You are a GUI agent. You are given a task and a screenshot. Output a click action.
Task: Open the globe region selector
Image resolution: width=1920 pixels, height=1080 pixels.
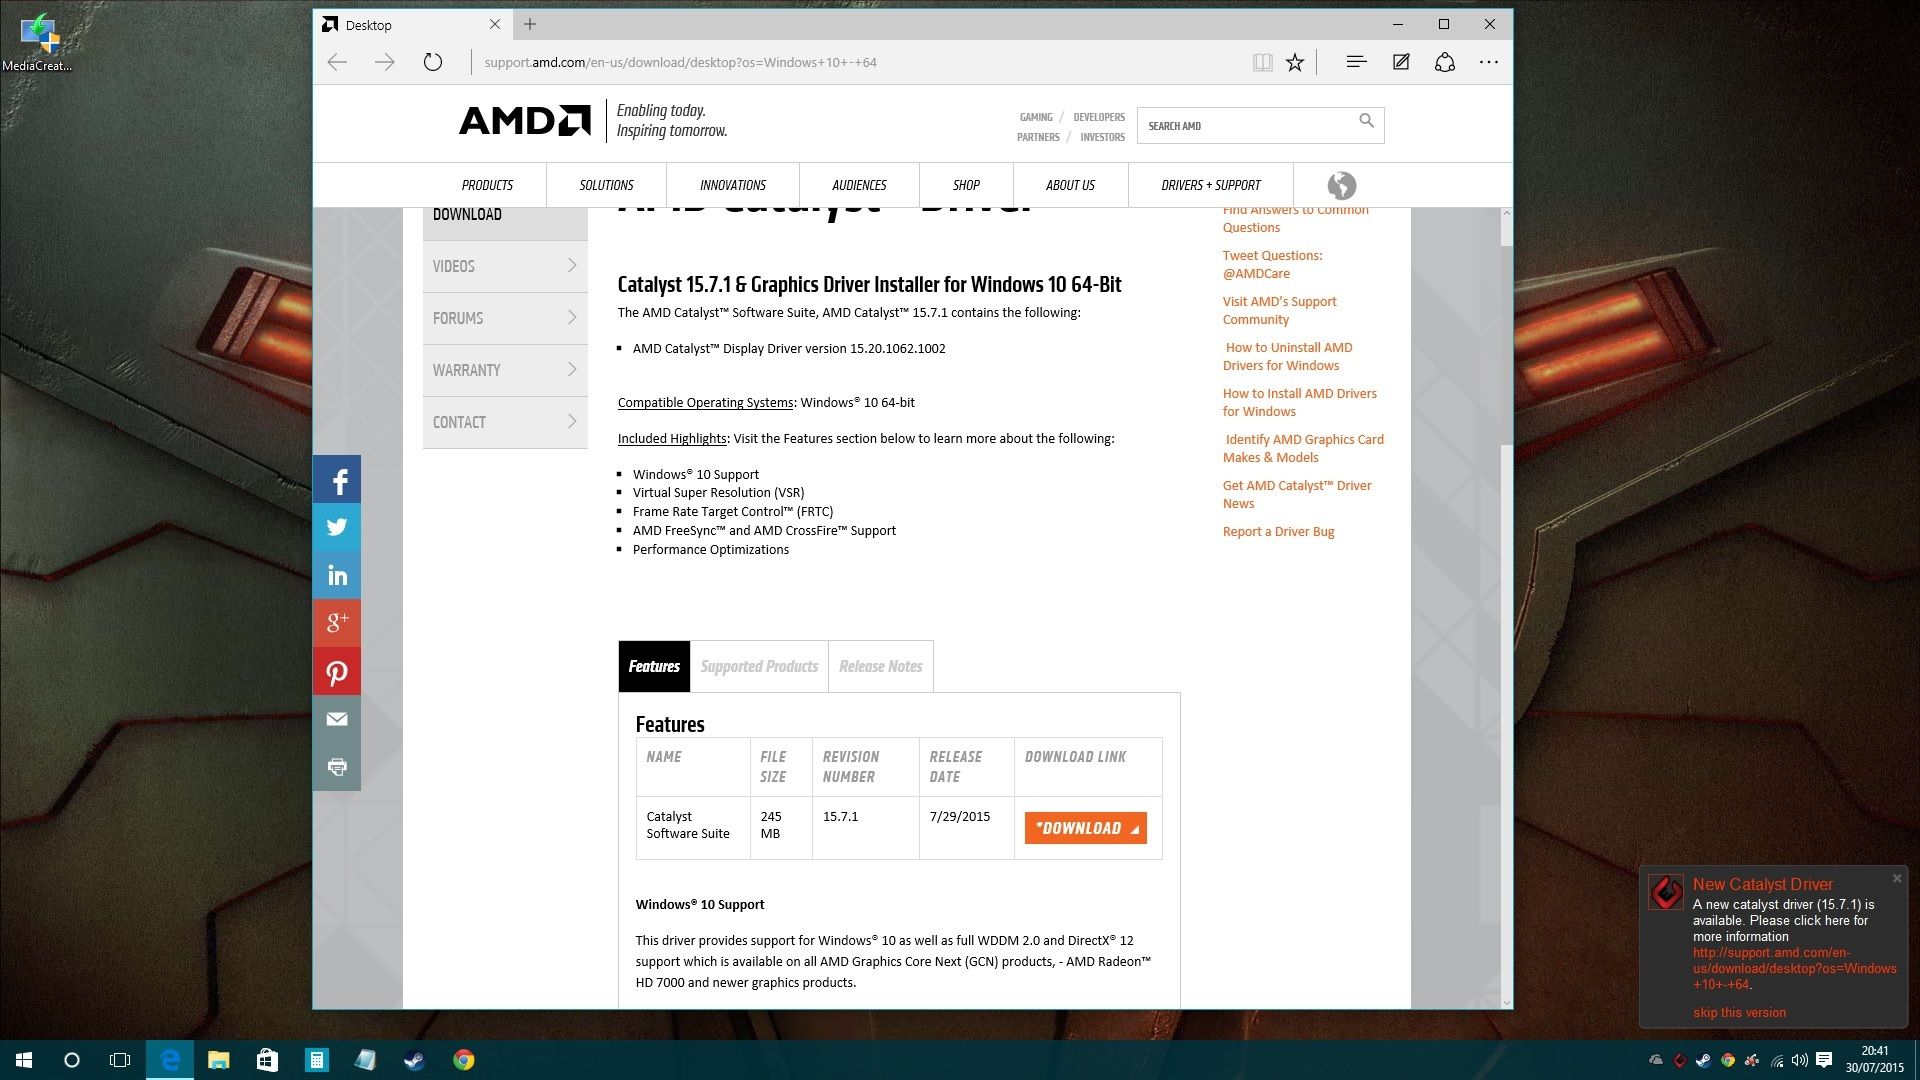(x=1341, y=185)
